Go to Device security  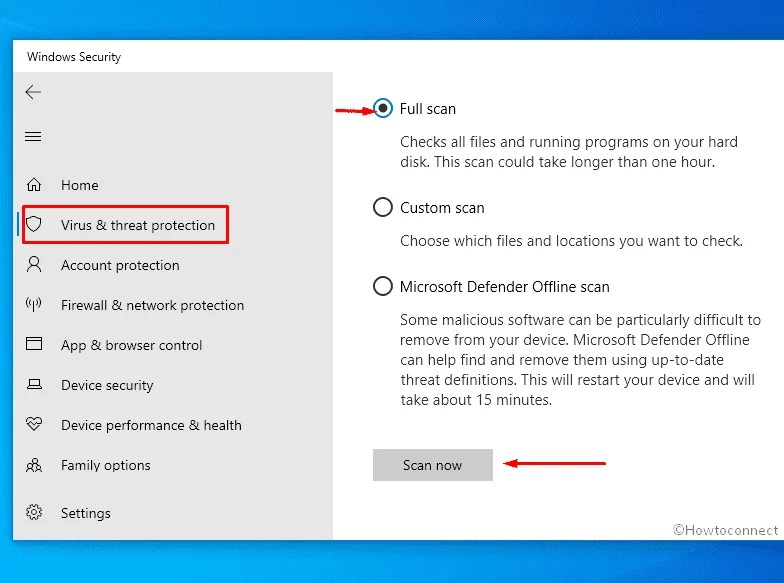(x=107, y=385)
